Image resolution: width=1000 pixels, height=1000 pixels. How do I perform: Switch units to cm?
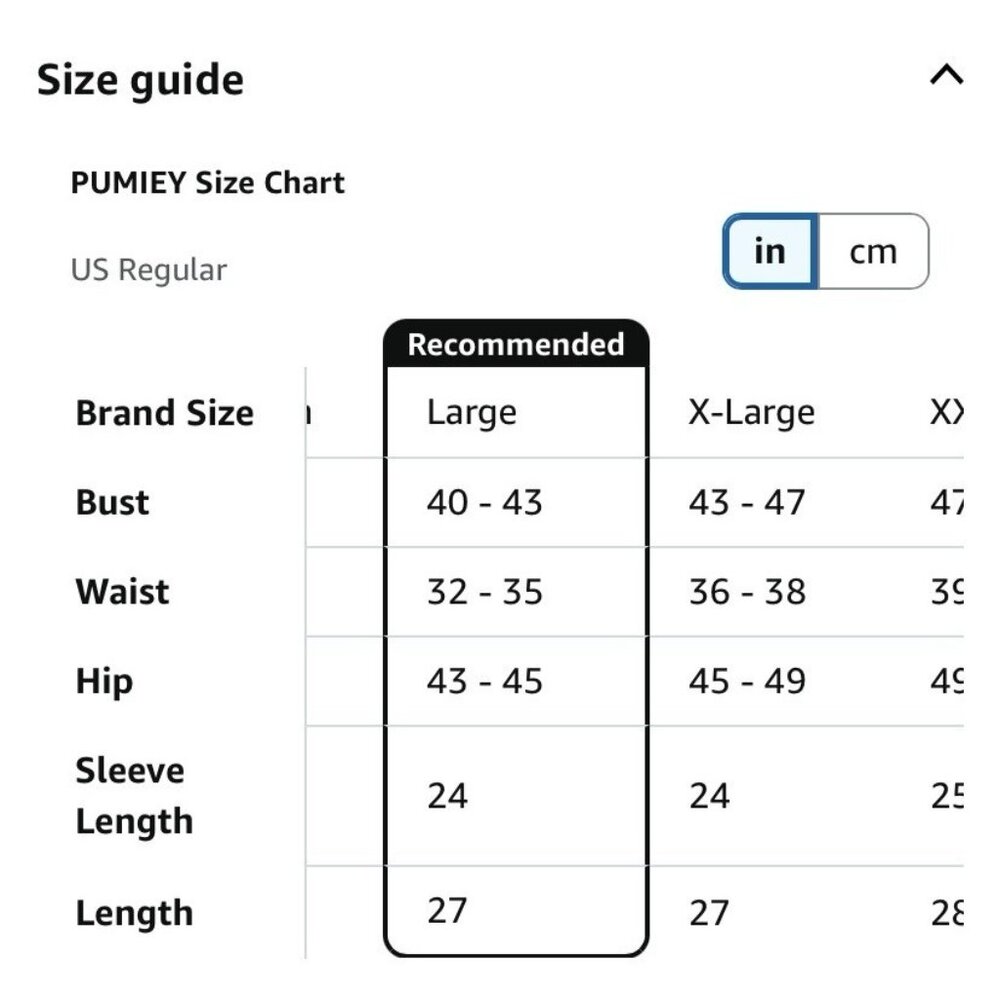coord(873,251)
